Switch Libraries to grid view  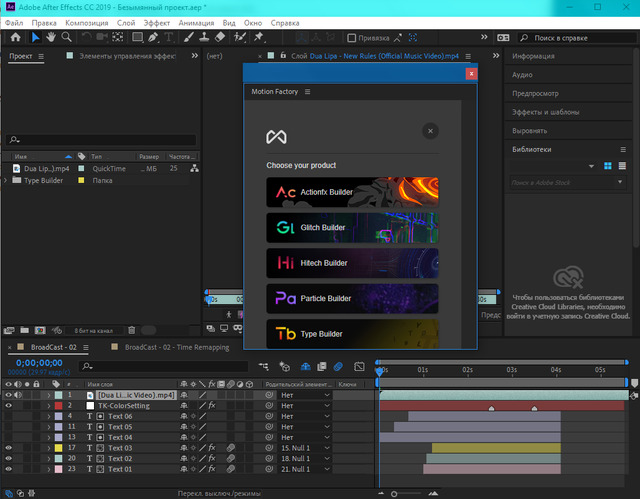coord(607,166)
